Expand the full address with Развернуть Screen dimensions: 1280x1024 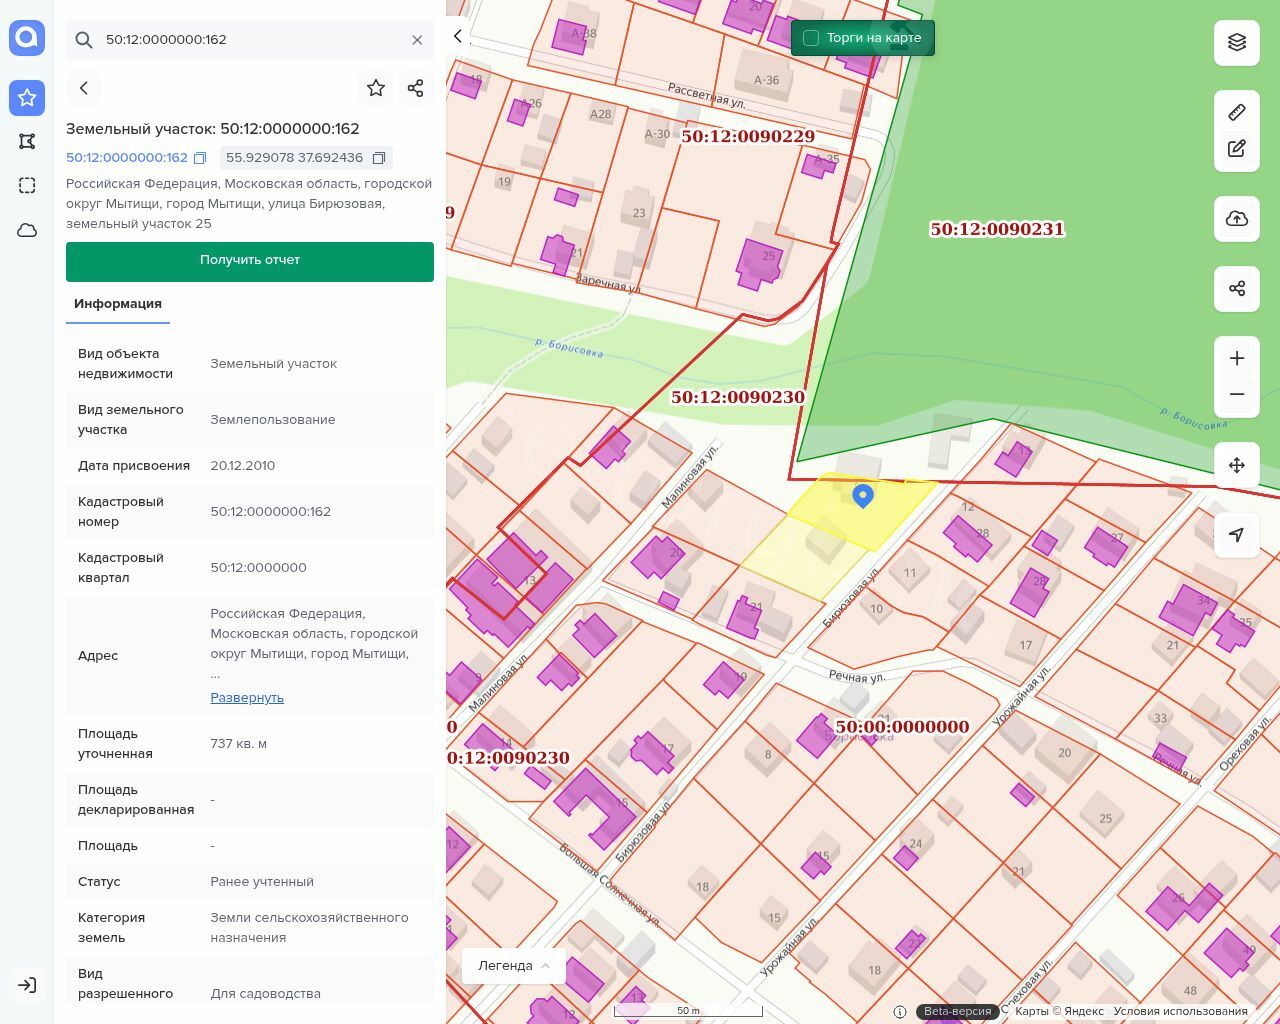247,697
